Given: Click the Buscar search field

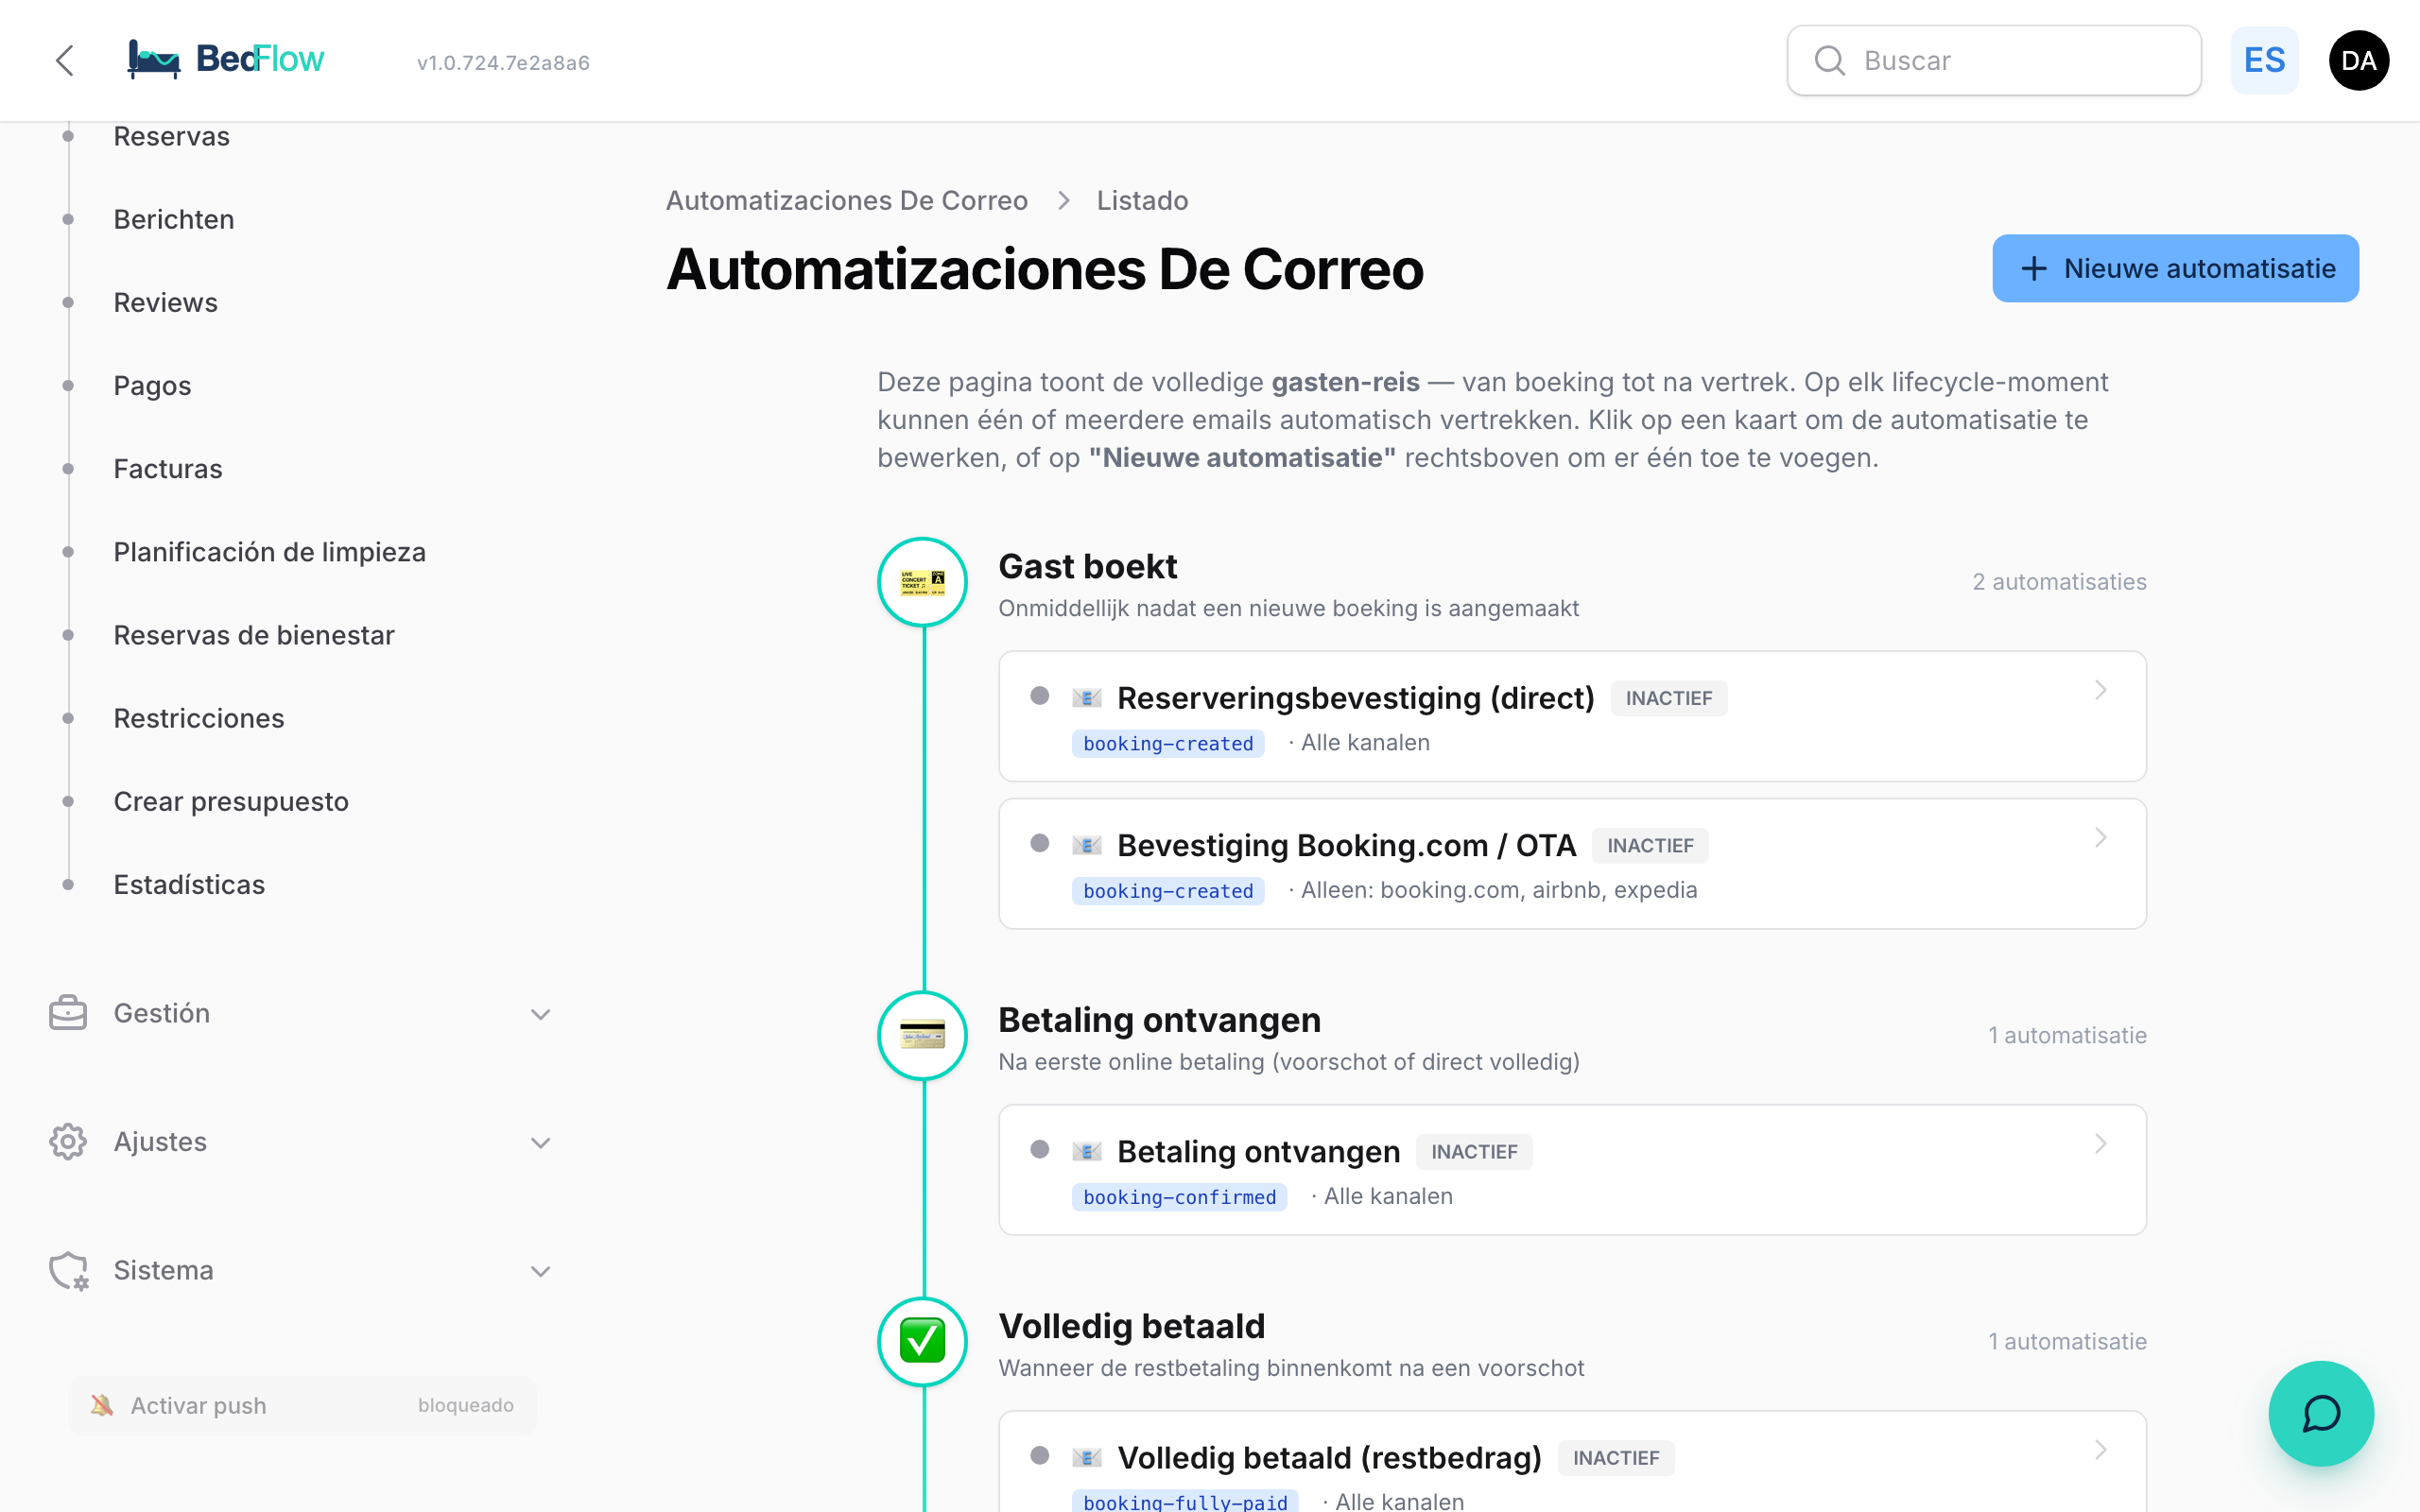Looking at the screenshot, I should [x=1993, y=60].
